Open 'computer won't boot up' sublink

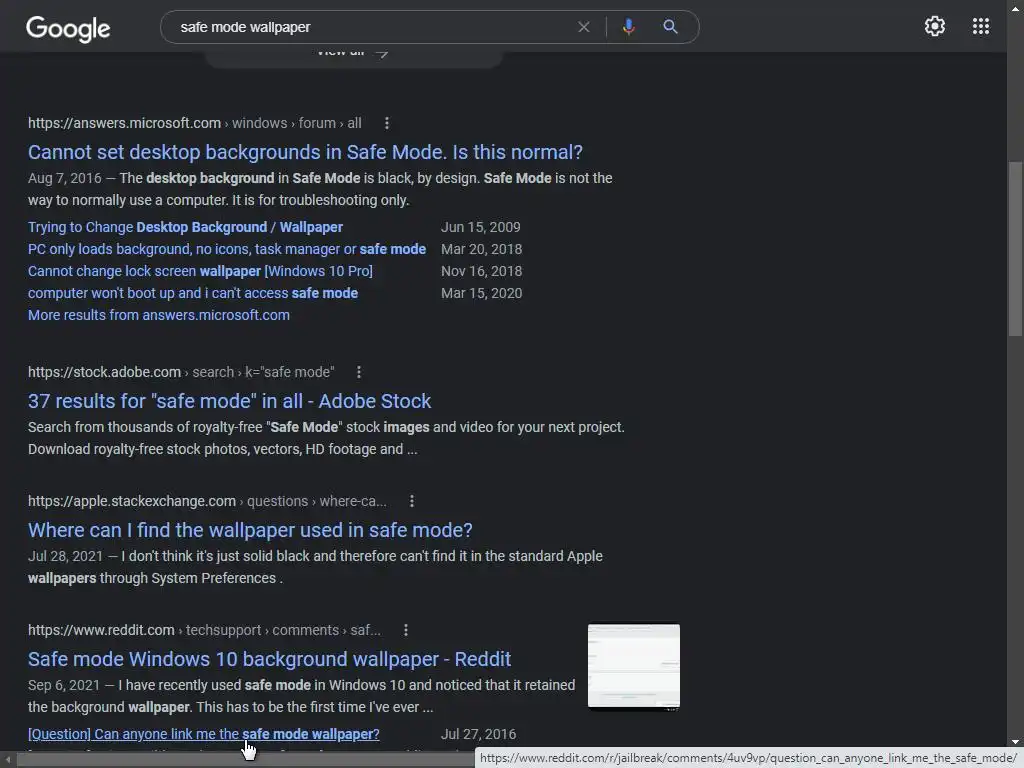tap(193, 293)
